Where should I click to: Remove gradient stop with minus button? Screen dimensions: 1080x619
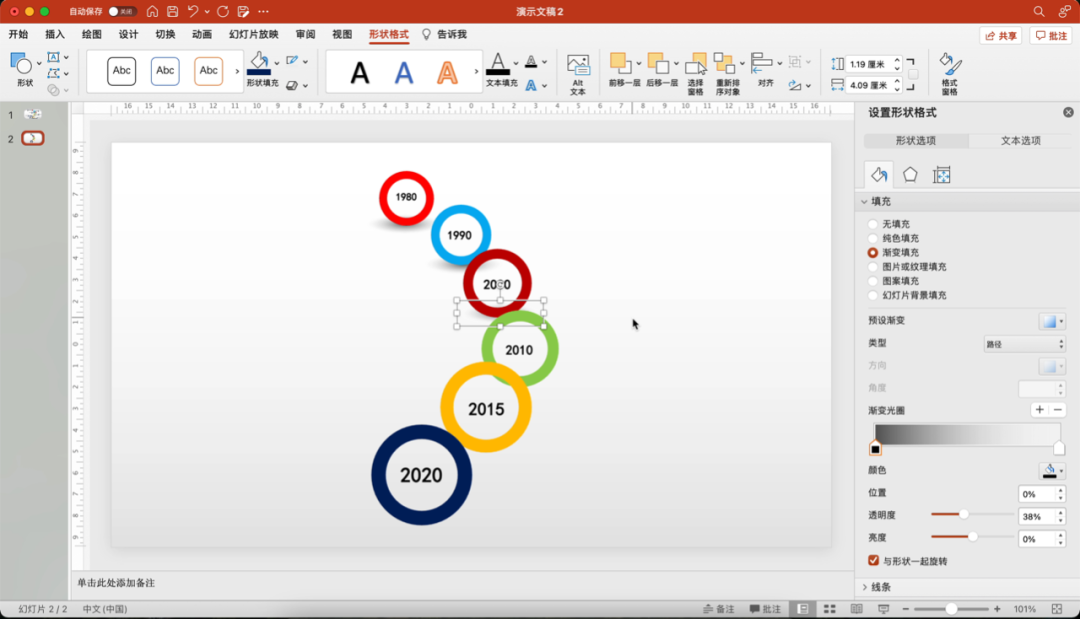click(x=1057, y=410)
